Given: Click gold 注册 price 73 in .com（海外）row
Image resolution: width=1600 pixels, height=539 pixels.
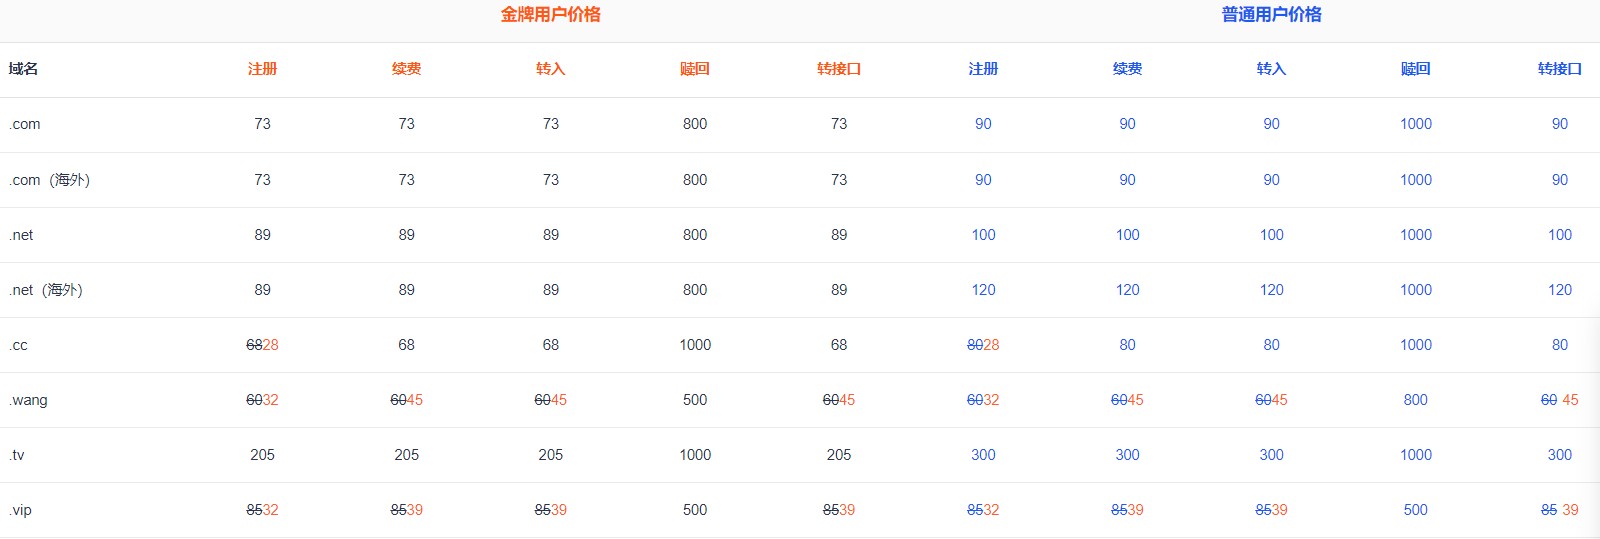Looking at the screenshot, I should point(262,180).
